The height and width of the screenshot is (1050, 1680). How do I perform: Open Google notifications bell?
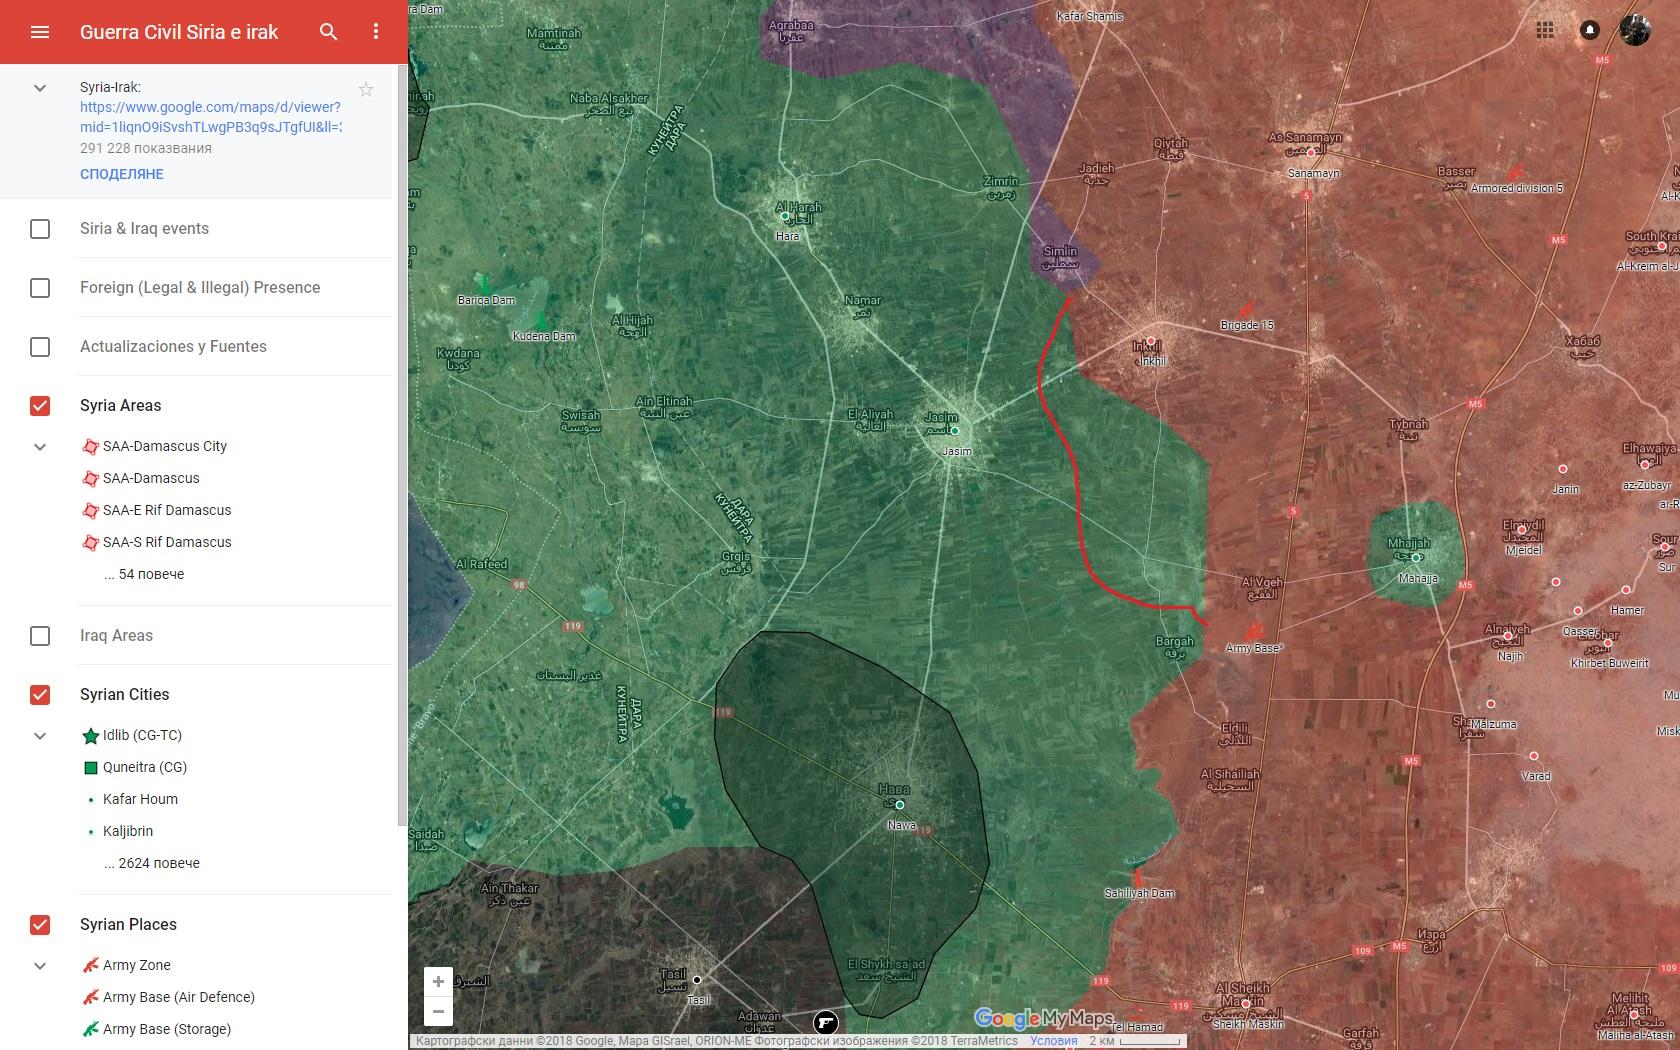pyautogui.click(x=1589, y=30)
